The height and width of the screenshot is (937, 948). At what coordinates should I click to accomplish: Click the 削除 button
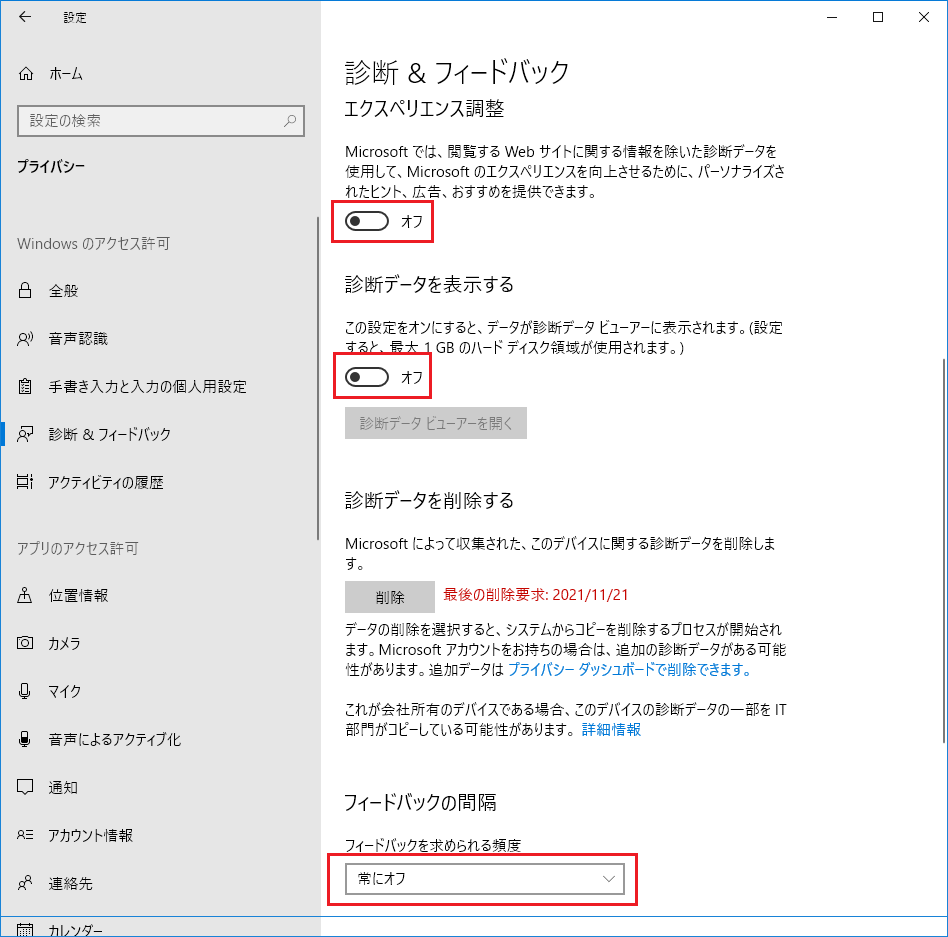(x=390, y=597)
